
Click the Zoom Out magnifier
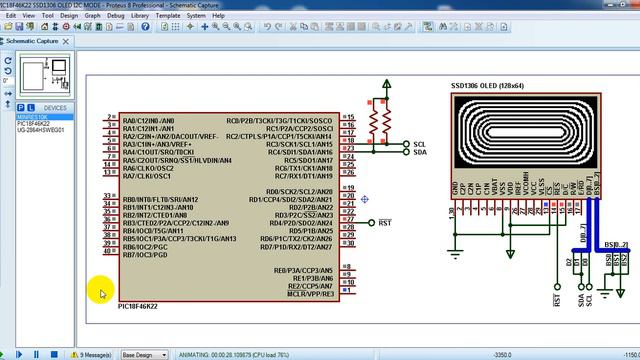click(x=226, y=27)
